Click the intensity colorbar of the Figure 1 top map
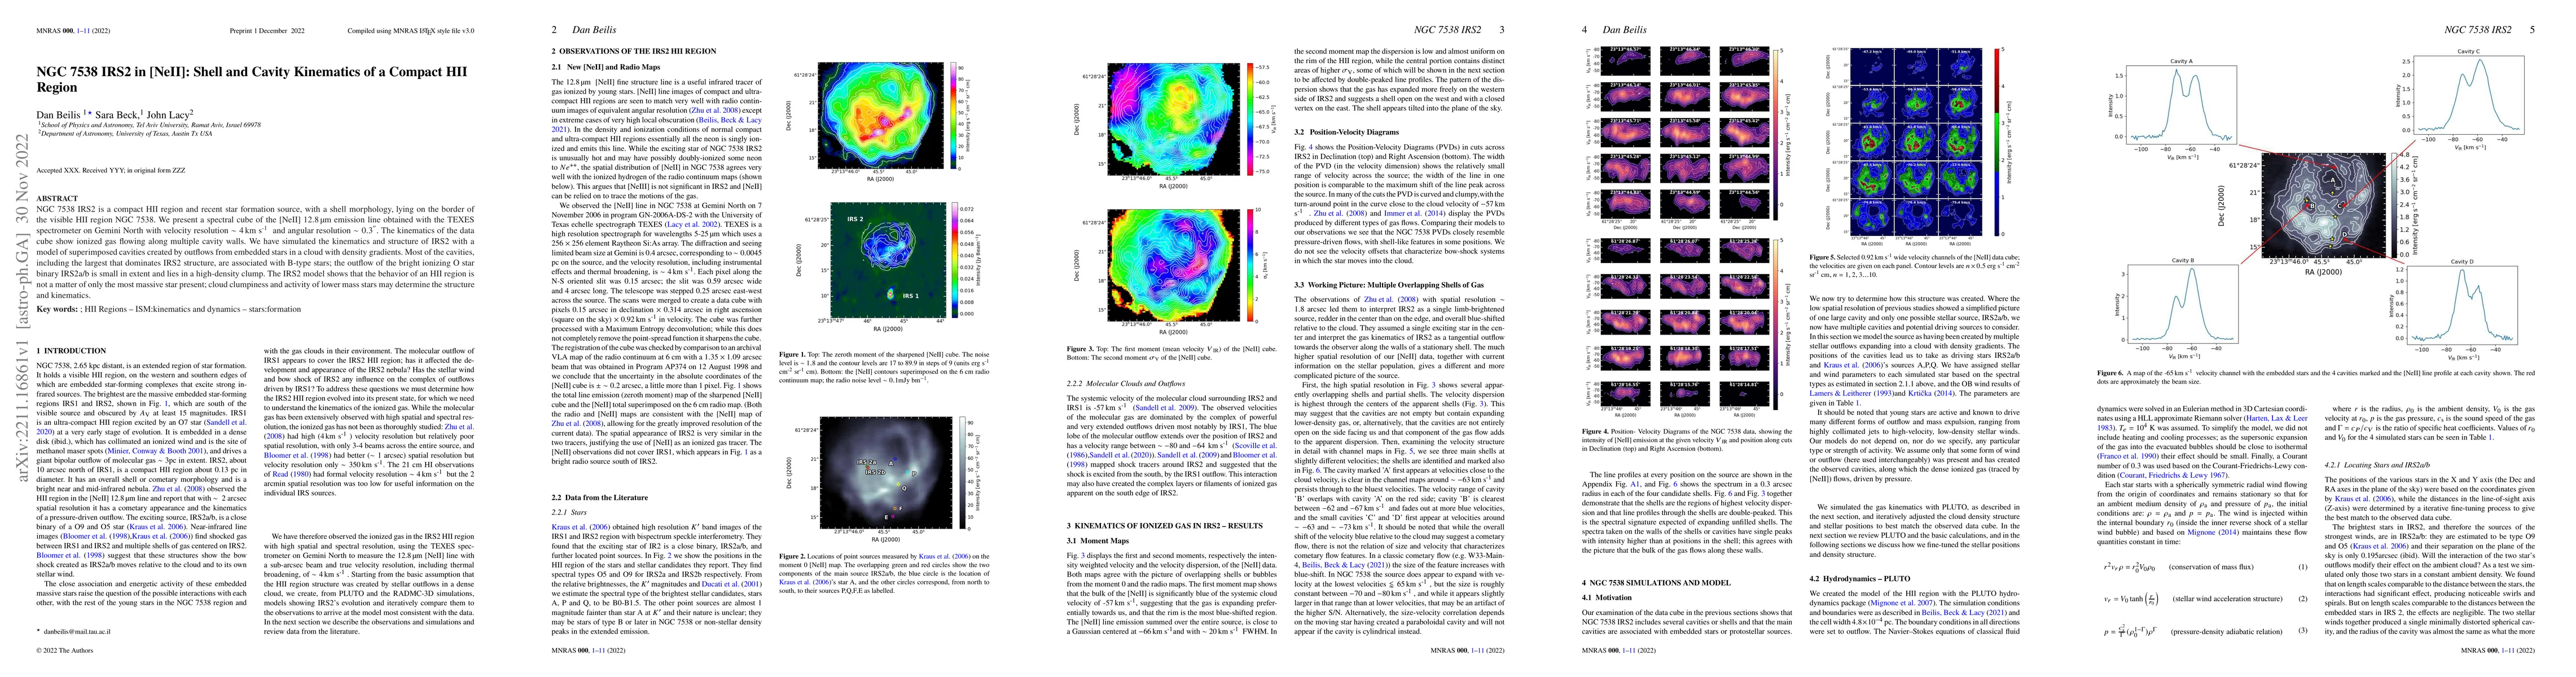Image resolution: width=2576 pixels, height=677 pixels. pos(954,116)
